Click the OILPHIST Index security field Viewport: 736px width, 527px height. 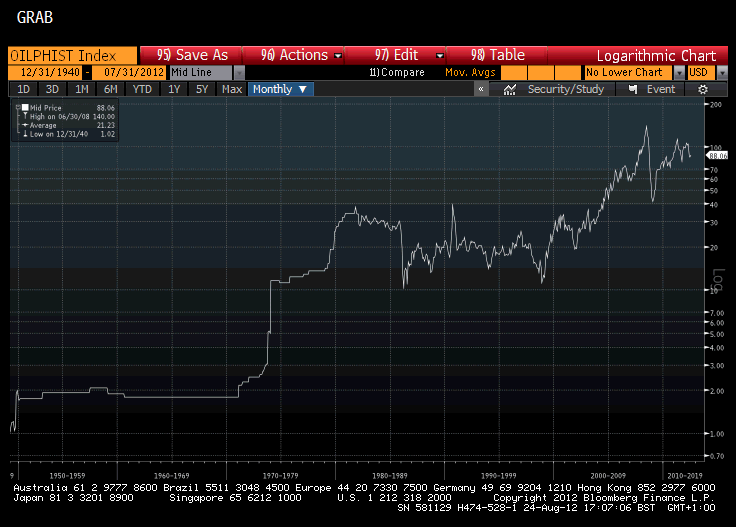(73, 56)
